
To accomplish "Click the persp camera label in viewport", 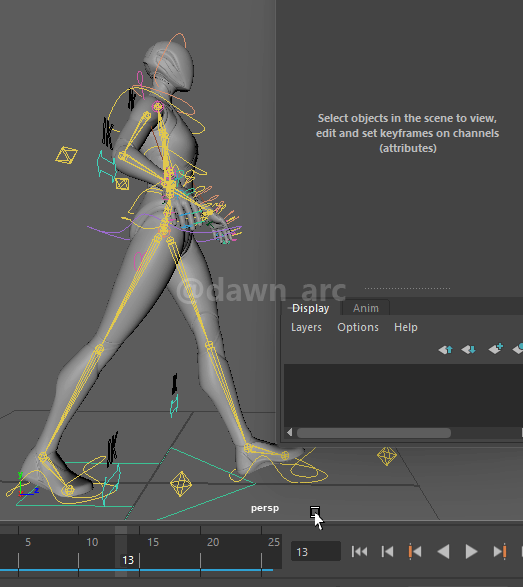I will tap(265, 508).
